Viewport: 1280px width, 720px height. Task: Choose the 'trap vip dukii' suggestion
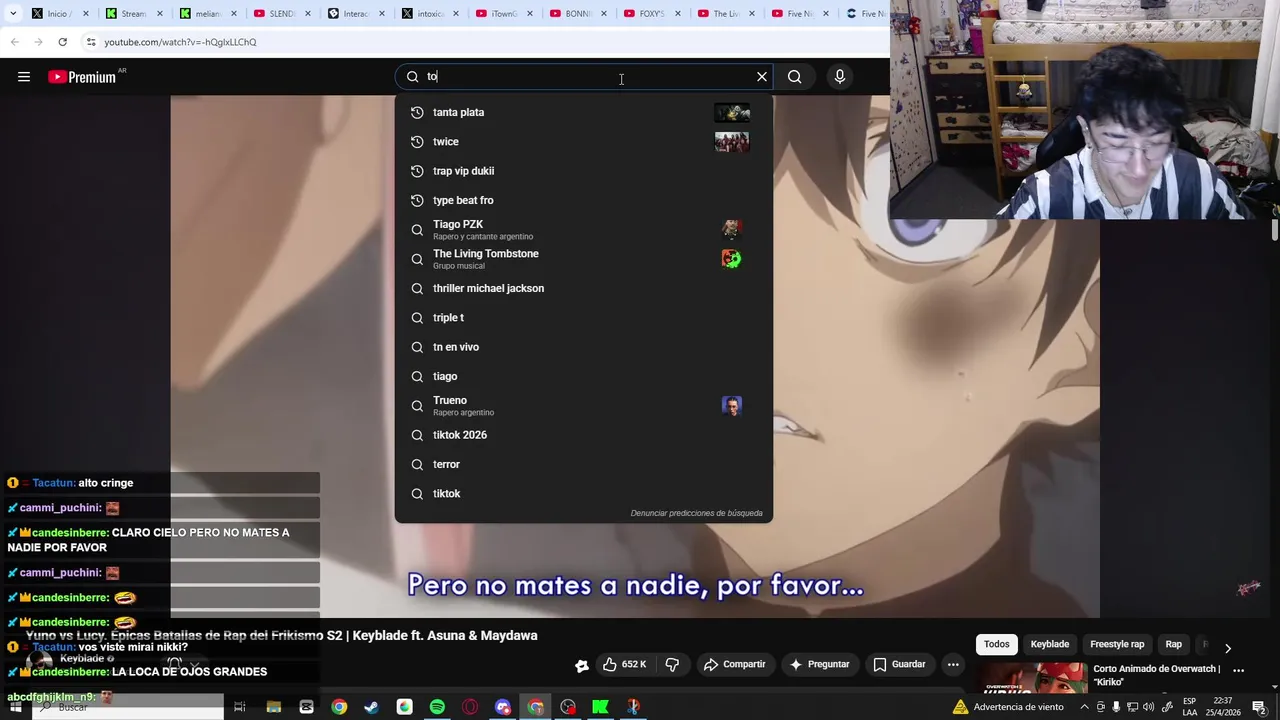click(583, 171)
